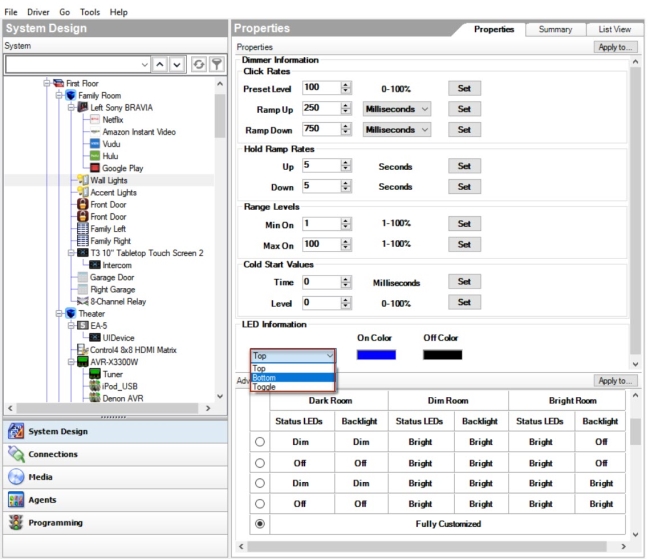The height and width of the screenshot is (559, 650).
Task: Click Set for Ramp Up
Action: click(464, 109)
